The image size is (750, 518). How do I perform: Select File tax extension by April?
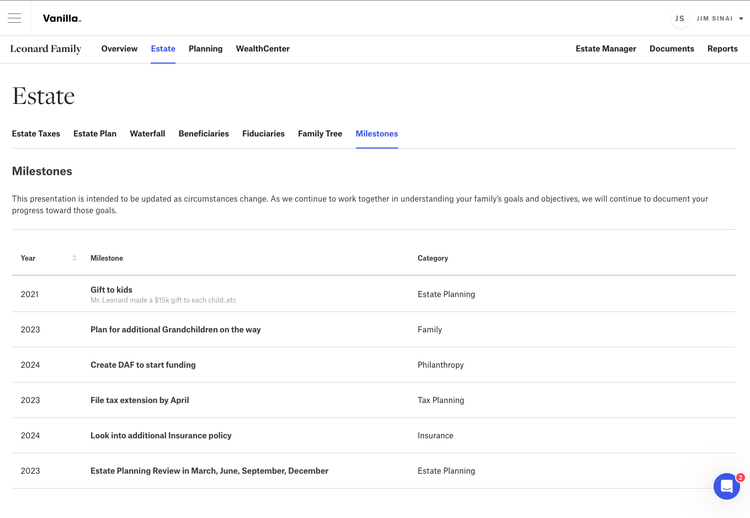pos(140,400)
